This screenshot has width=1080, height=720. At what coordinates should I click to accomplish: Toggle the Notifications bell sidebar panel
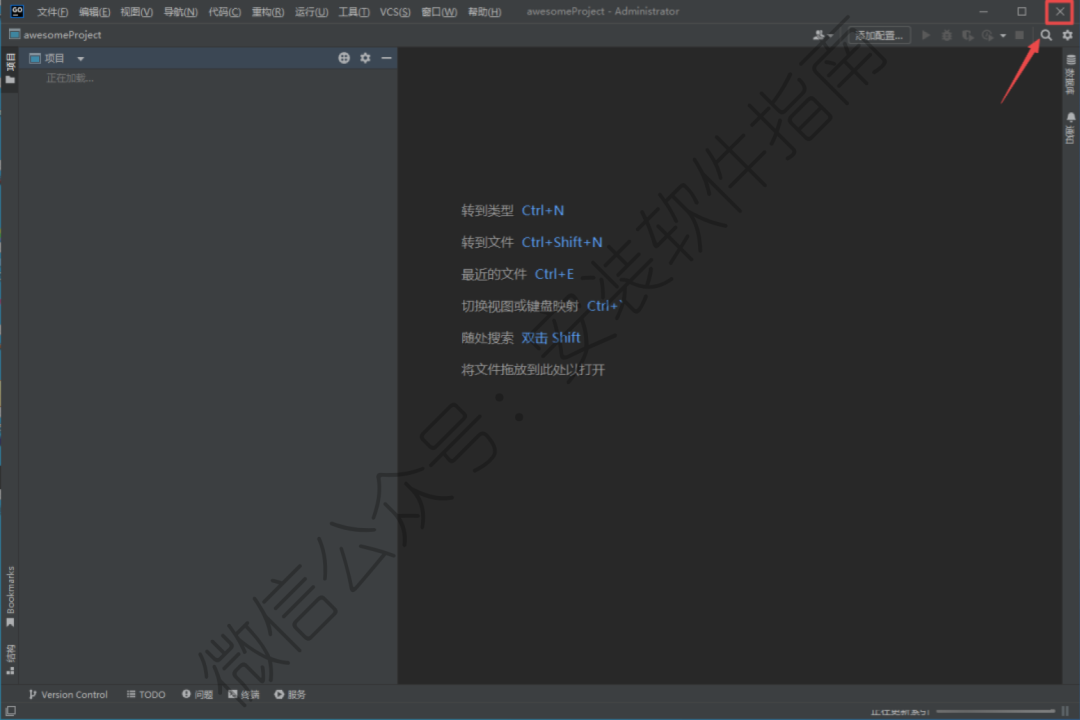pos(1071,128)
